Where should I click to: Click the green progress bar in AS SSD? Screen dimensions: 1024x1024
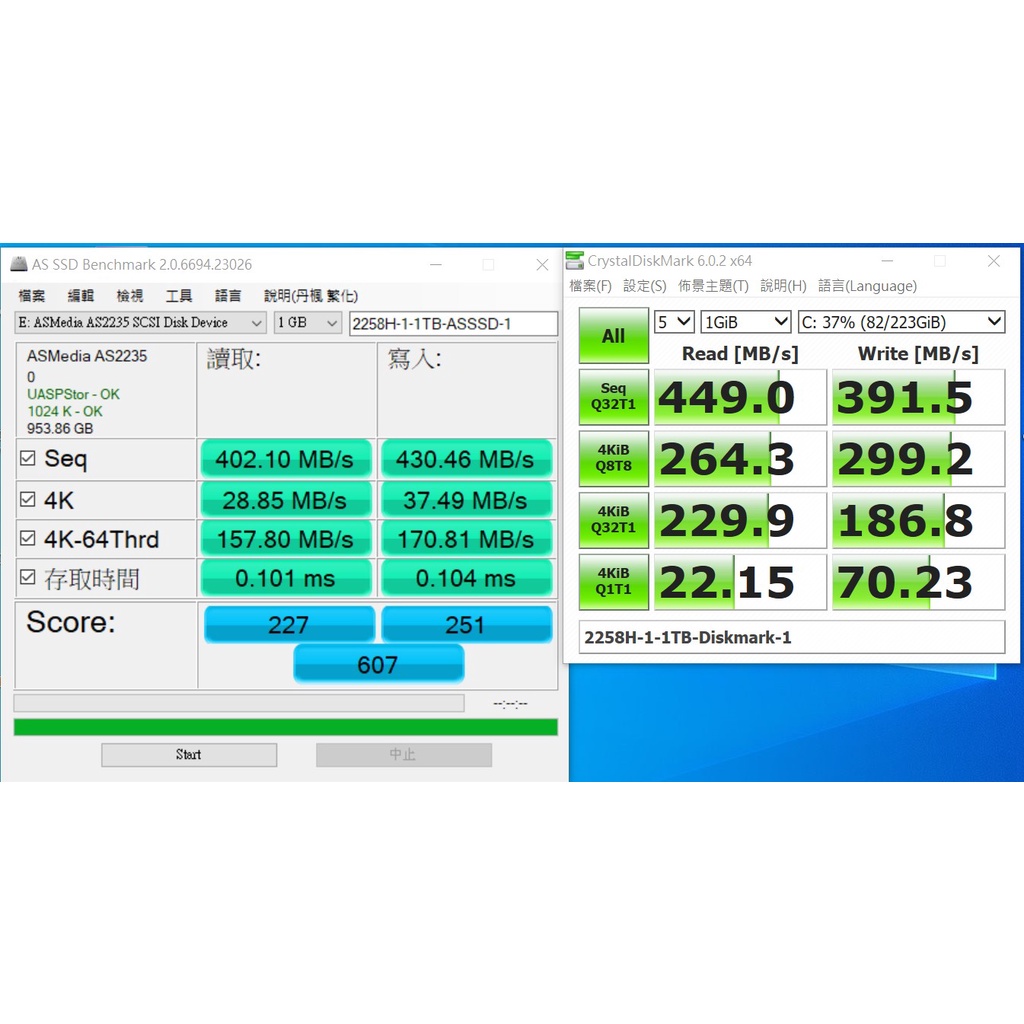pos(285,727)
